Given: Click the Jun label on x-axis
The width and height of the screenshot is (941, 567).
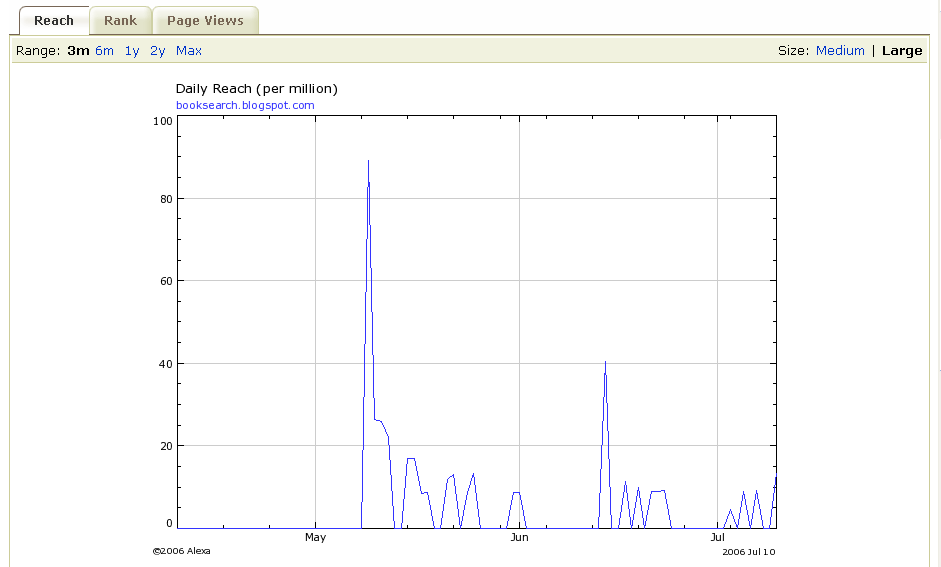Looking at the screenshot, I should pos(519,538).
